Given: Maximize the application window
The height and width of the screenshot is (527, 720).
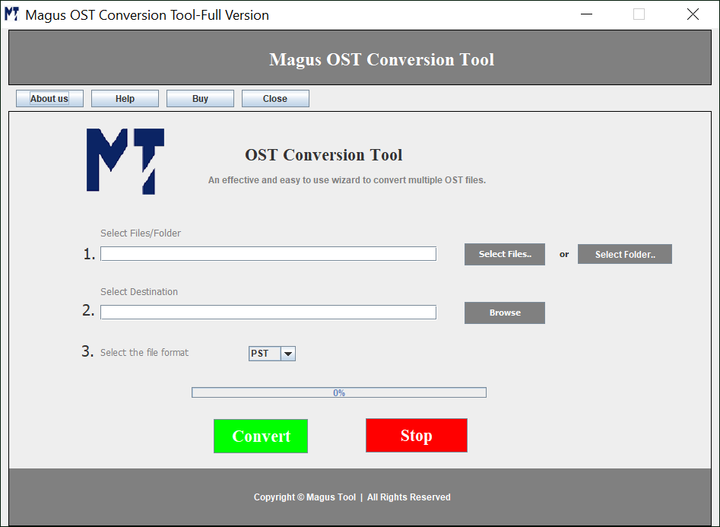Looking at the screenshot, I should point(639,15).
